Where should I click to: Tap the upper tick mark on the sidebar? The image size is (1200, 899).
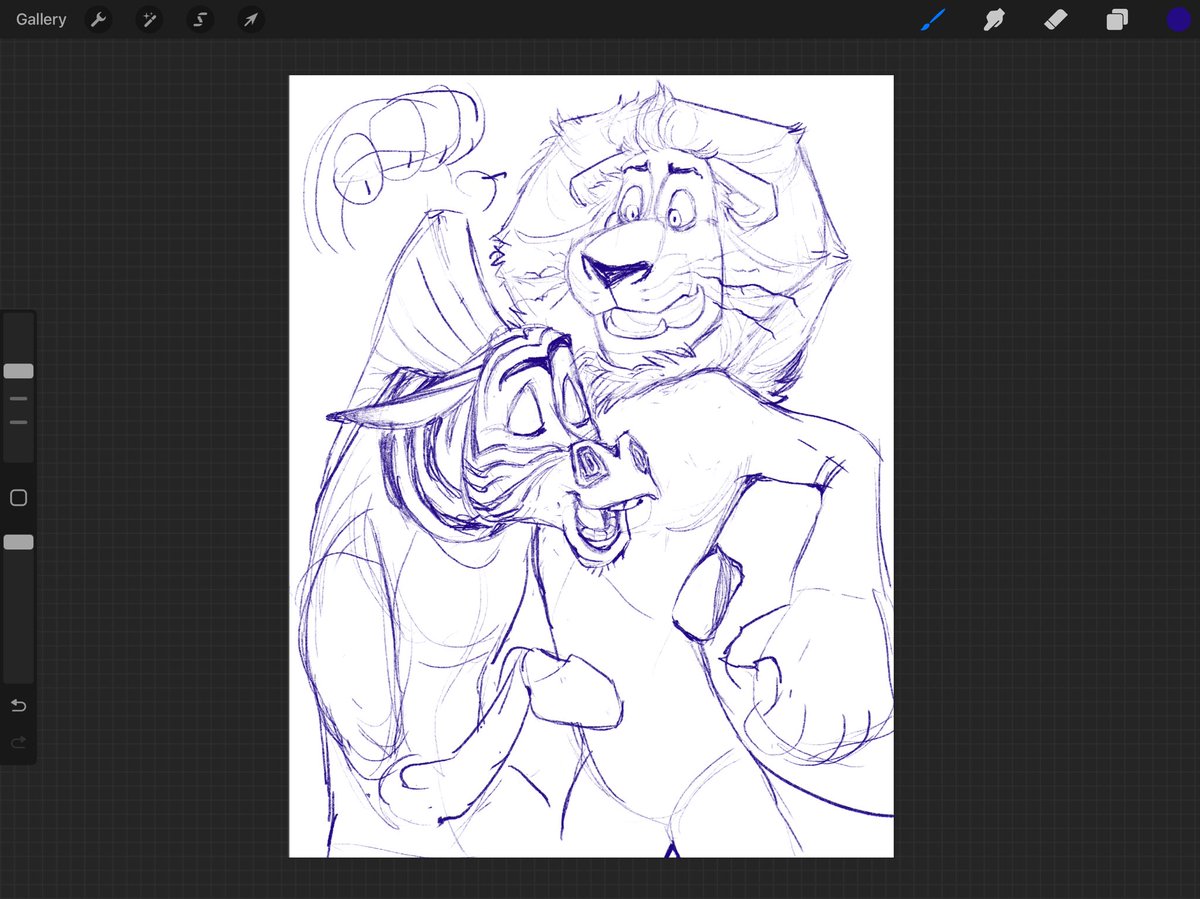[18, 398]
